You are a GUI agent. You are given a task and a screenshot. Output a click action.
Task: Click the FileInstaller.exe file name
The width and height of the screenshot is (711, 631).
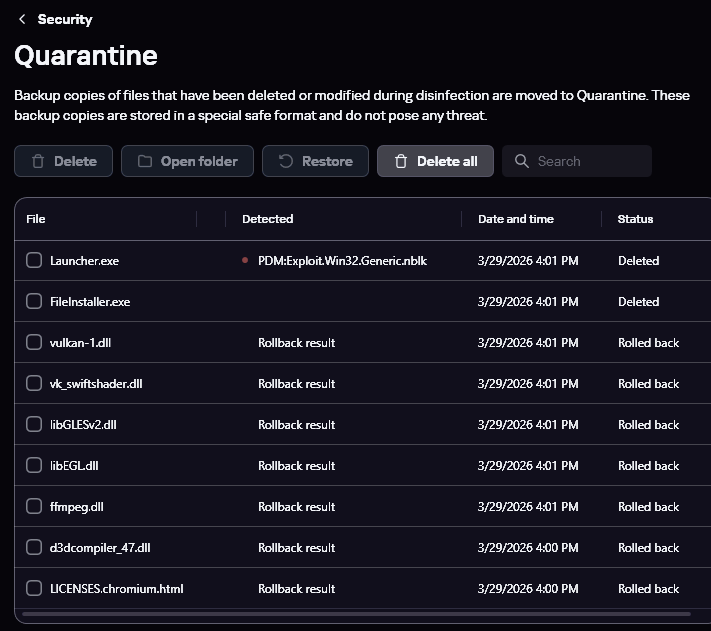90,301
